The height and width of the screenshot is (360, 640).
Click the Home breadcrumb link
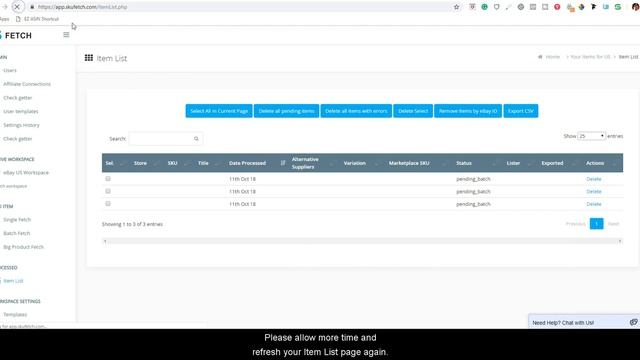553,57
